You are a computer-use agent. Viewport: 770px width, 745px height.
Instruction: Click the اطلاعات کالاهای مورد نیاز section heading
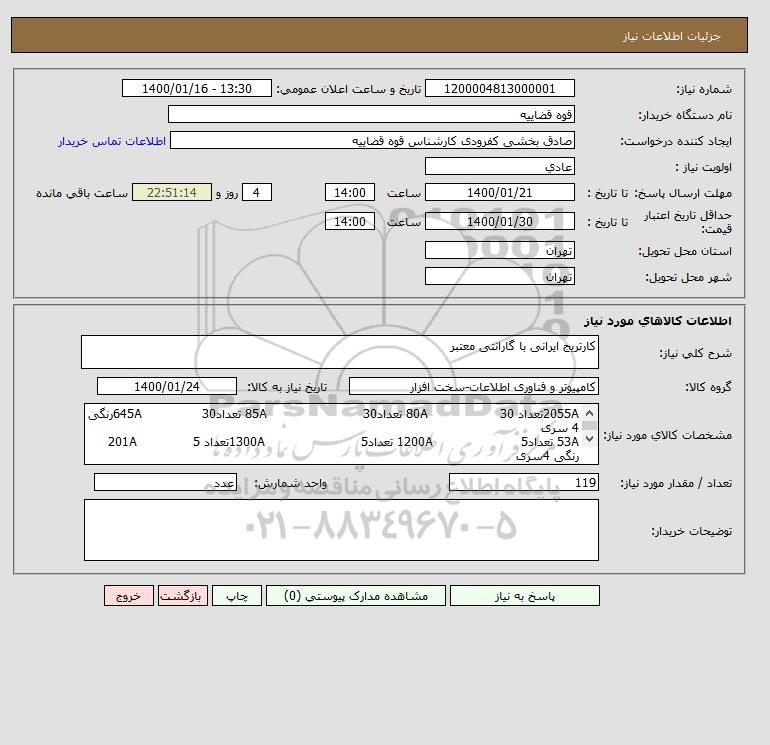tap(658, 321)
